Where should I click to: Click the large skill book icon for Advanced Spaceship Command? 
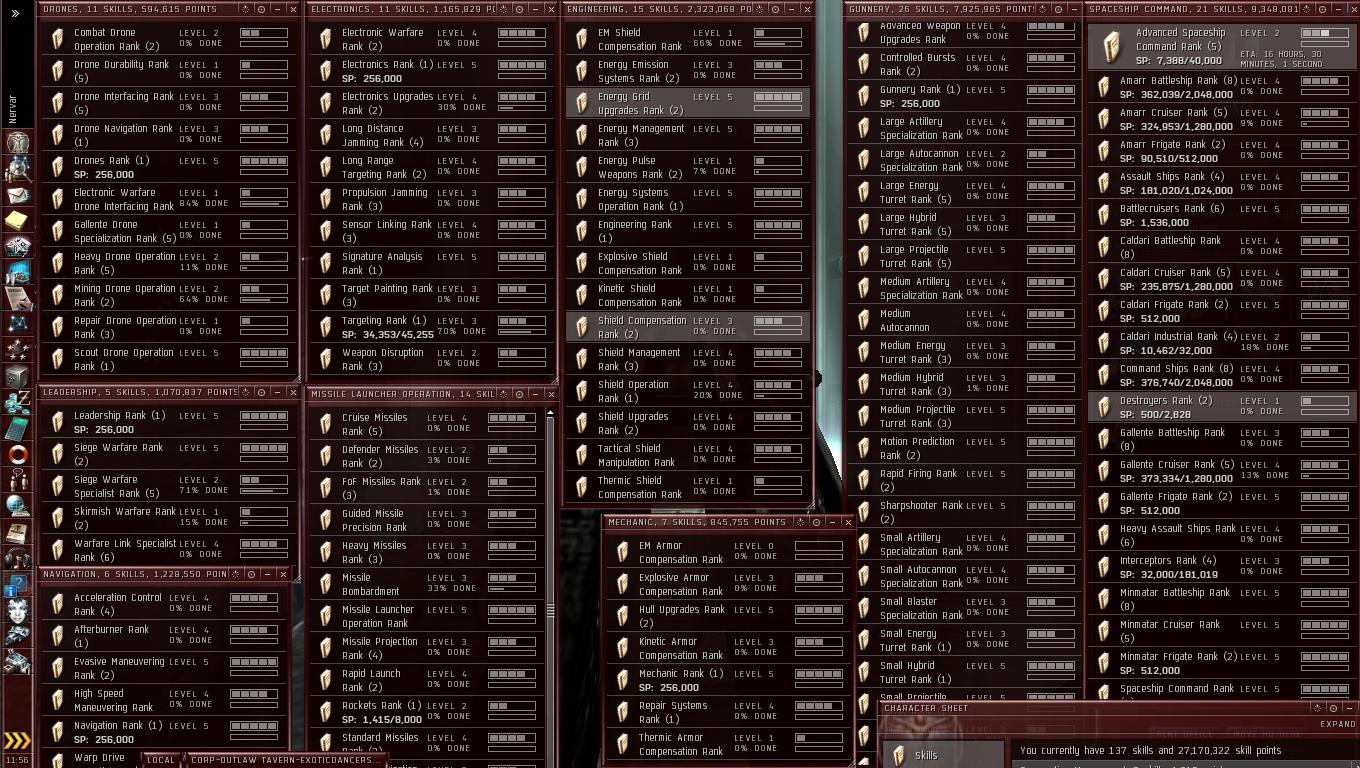pyautogui.click(x=1110, y=46)
